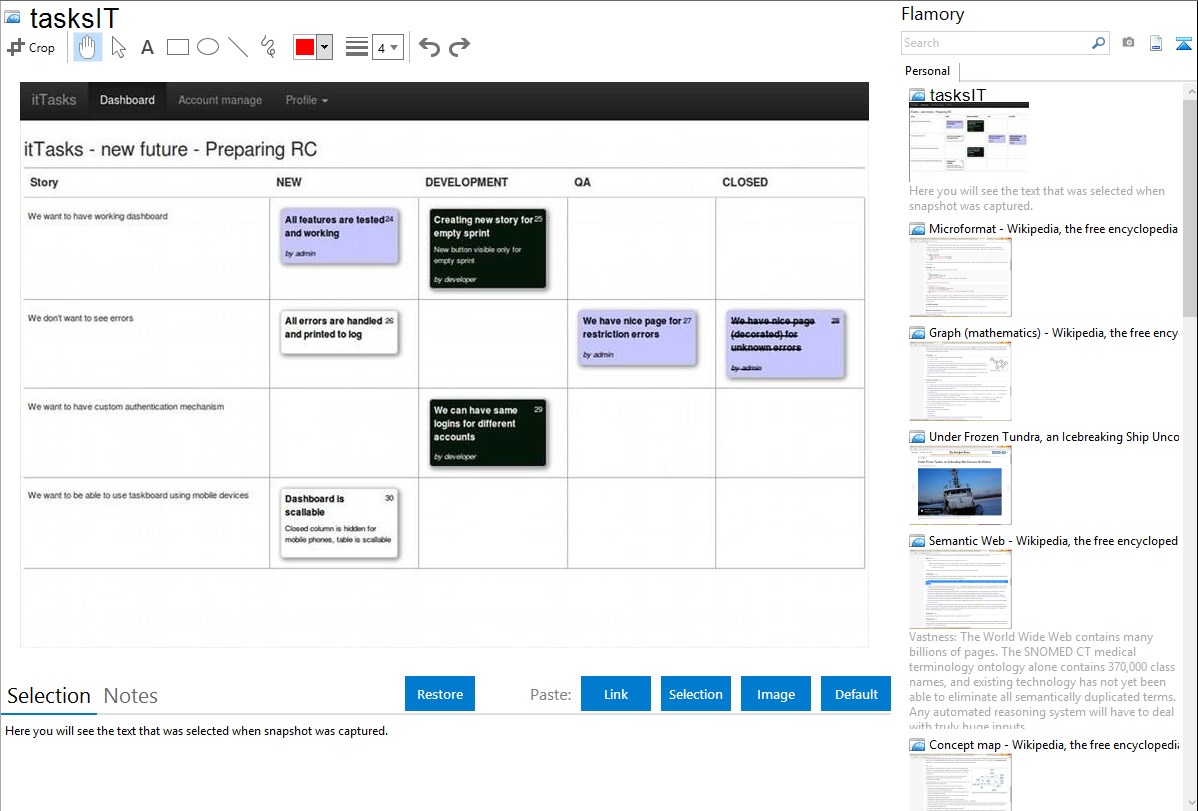
Task: Choose the arrow pointer tool
Action: click(x=118, y=47)
